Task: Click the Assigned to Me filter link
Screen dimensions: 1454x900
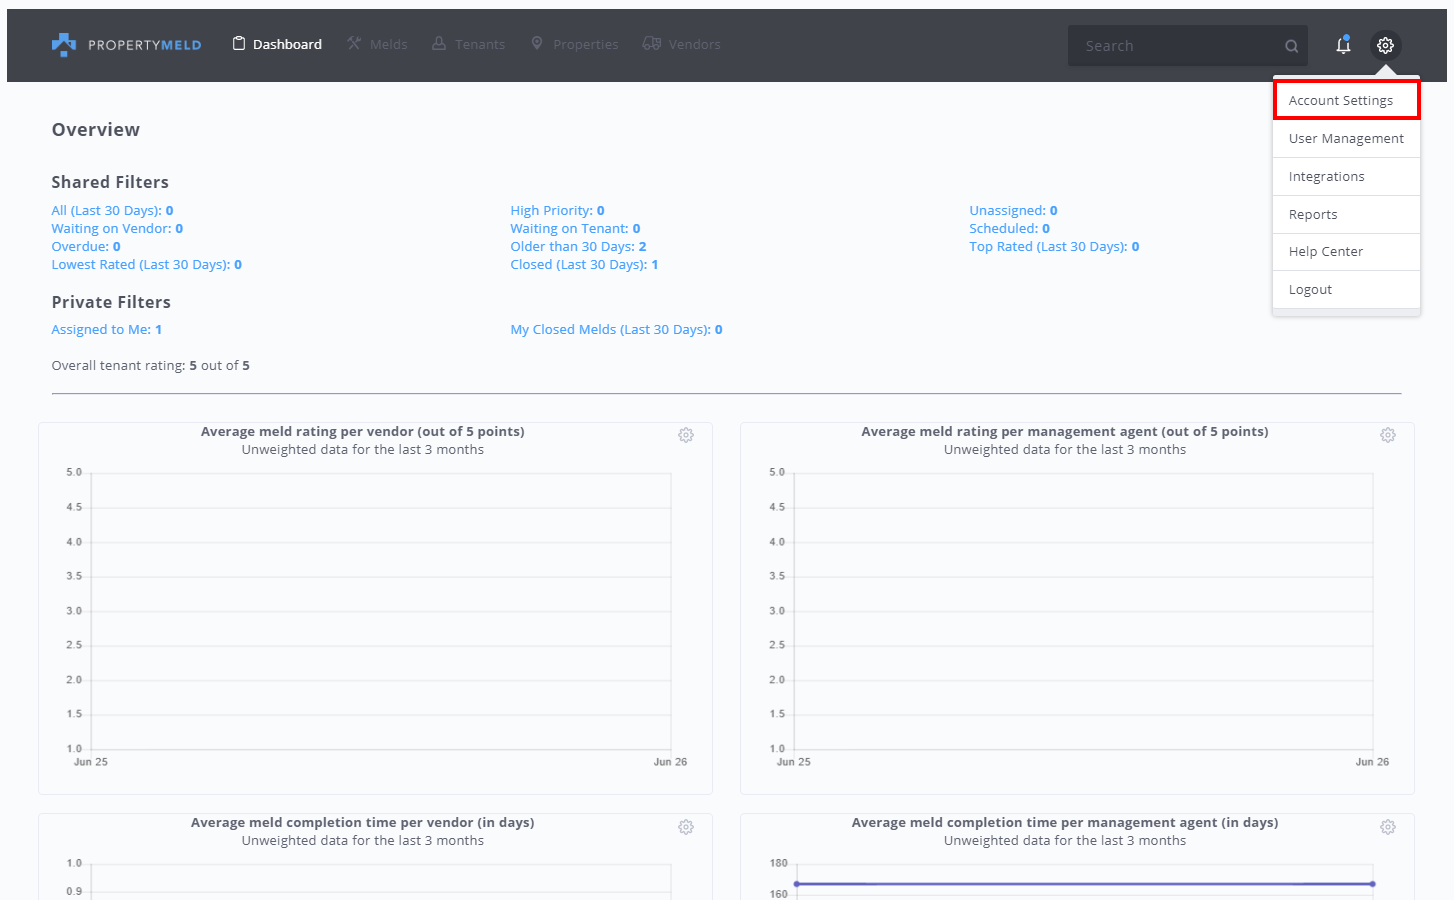Action: click(x=106, y=329)
